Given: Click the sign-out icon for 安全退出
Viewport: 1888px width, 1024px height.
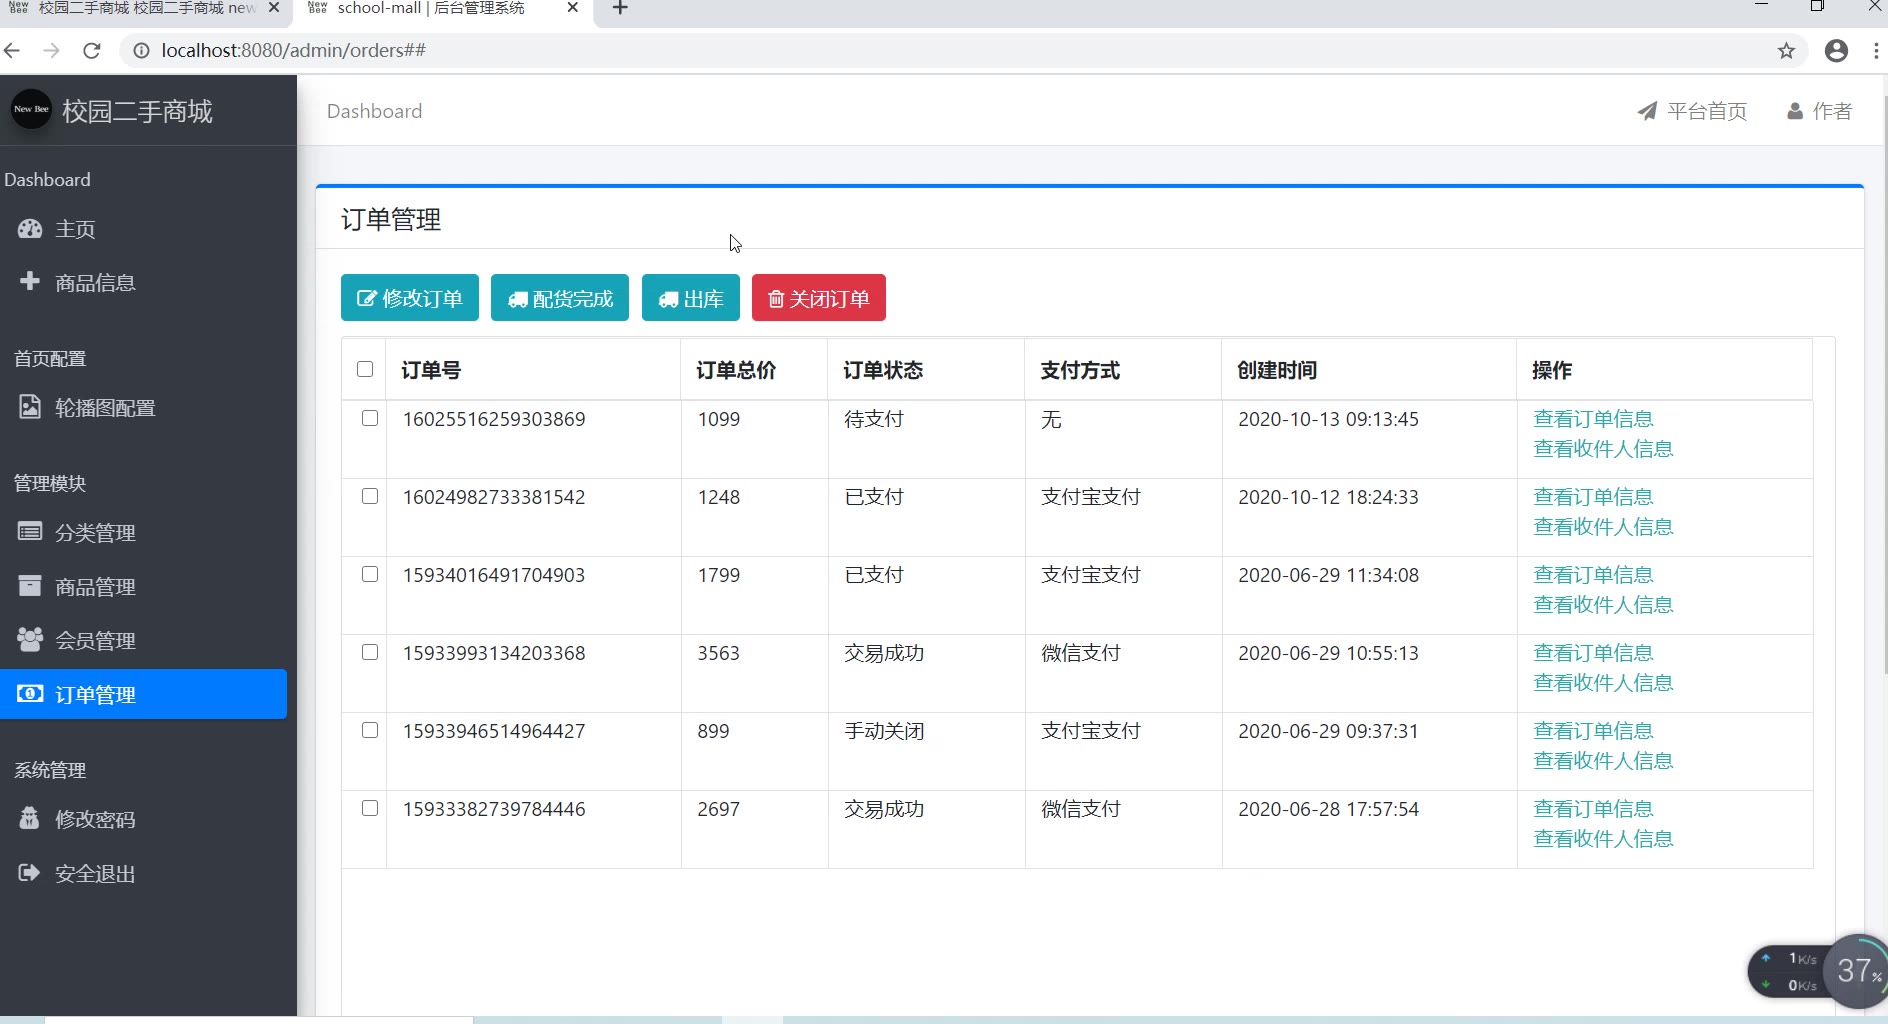Looking at the screenshot, I should coord(30,873).
